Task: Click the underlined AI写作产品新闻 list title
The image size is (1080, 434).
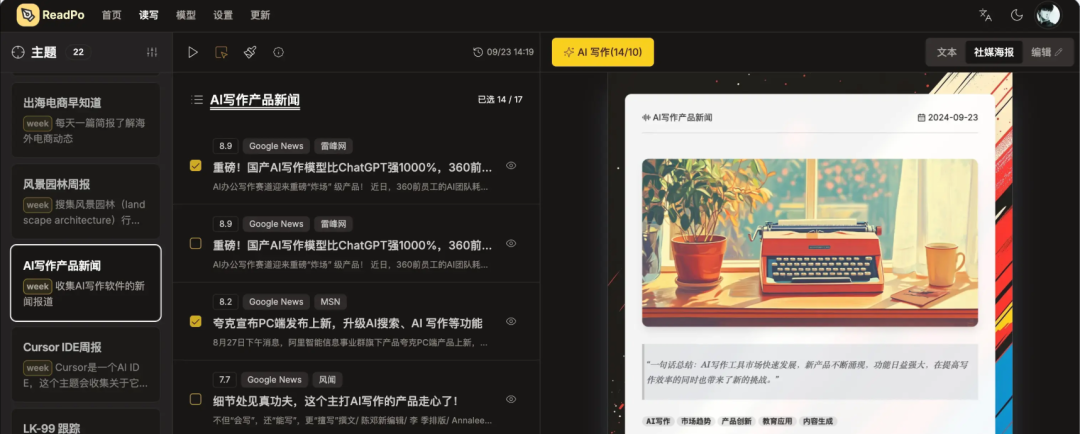Action: click(255, 100)
